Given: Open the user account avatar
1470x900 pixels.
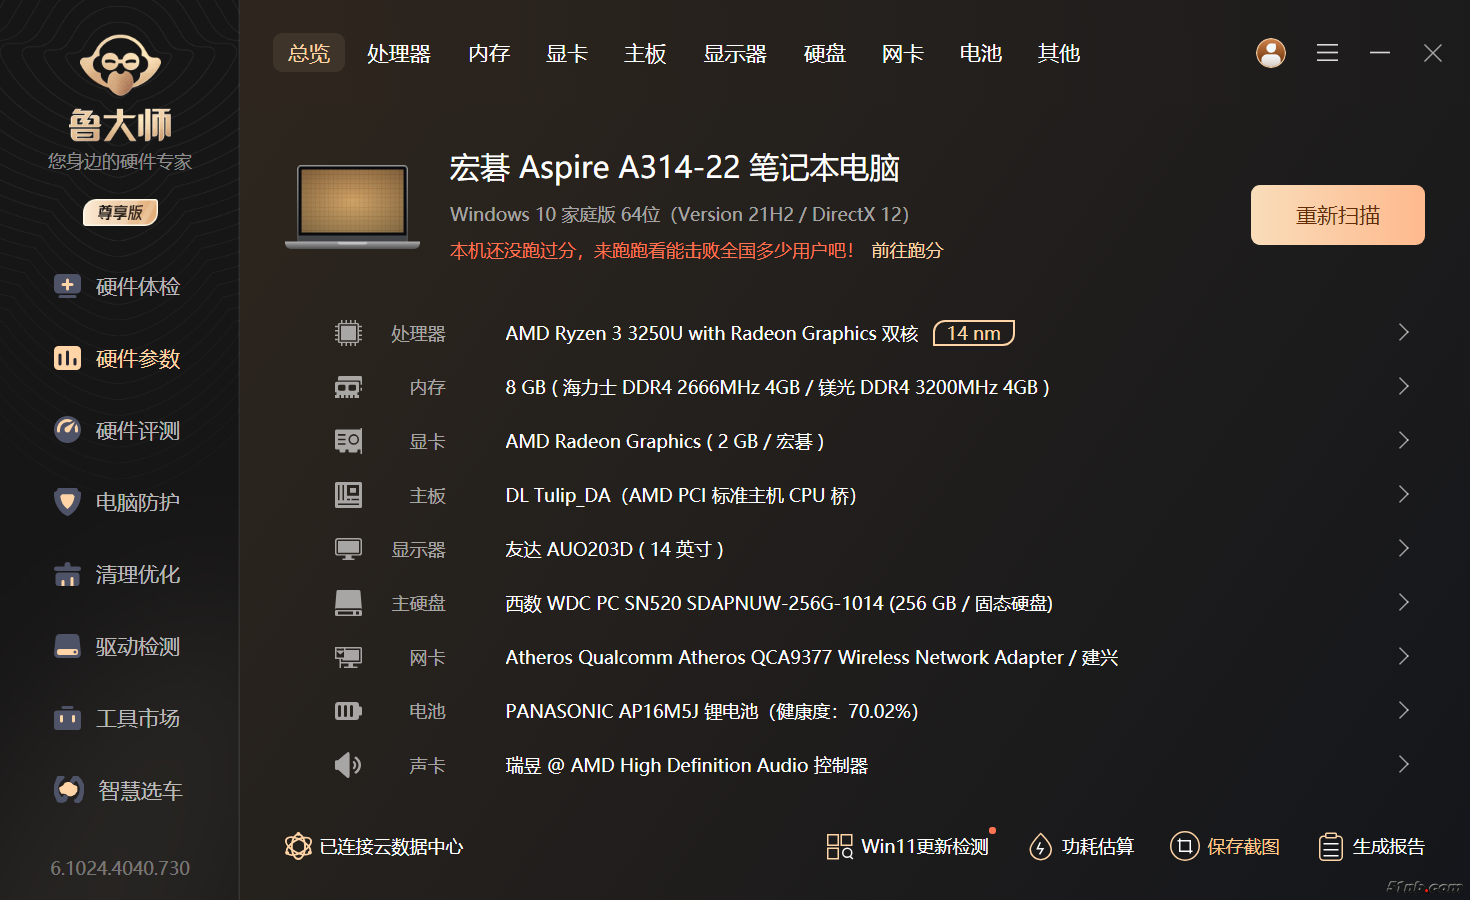Looking at the screenshot, I should tap(1271, 53).
